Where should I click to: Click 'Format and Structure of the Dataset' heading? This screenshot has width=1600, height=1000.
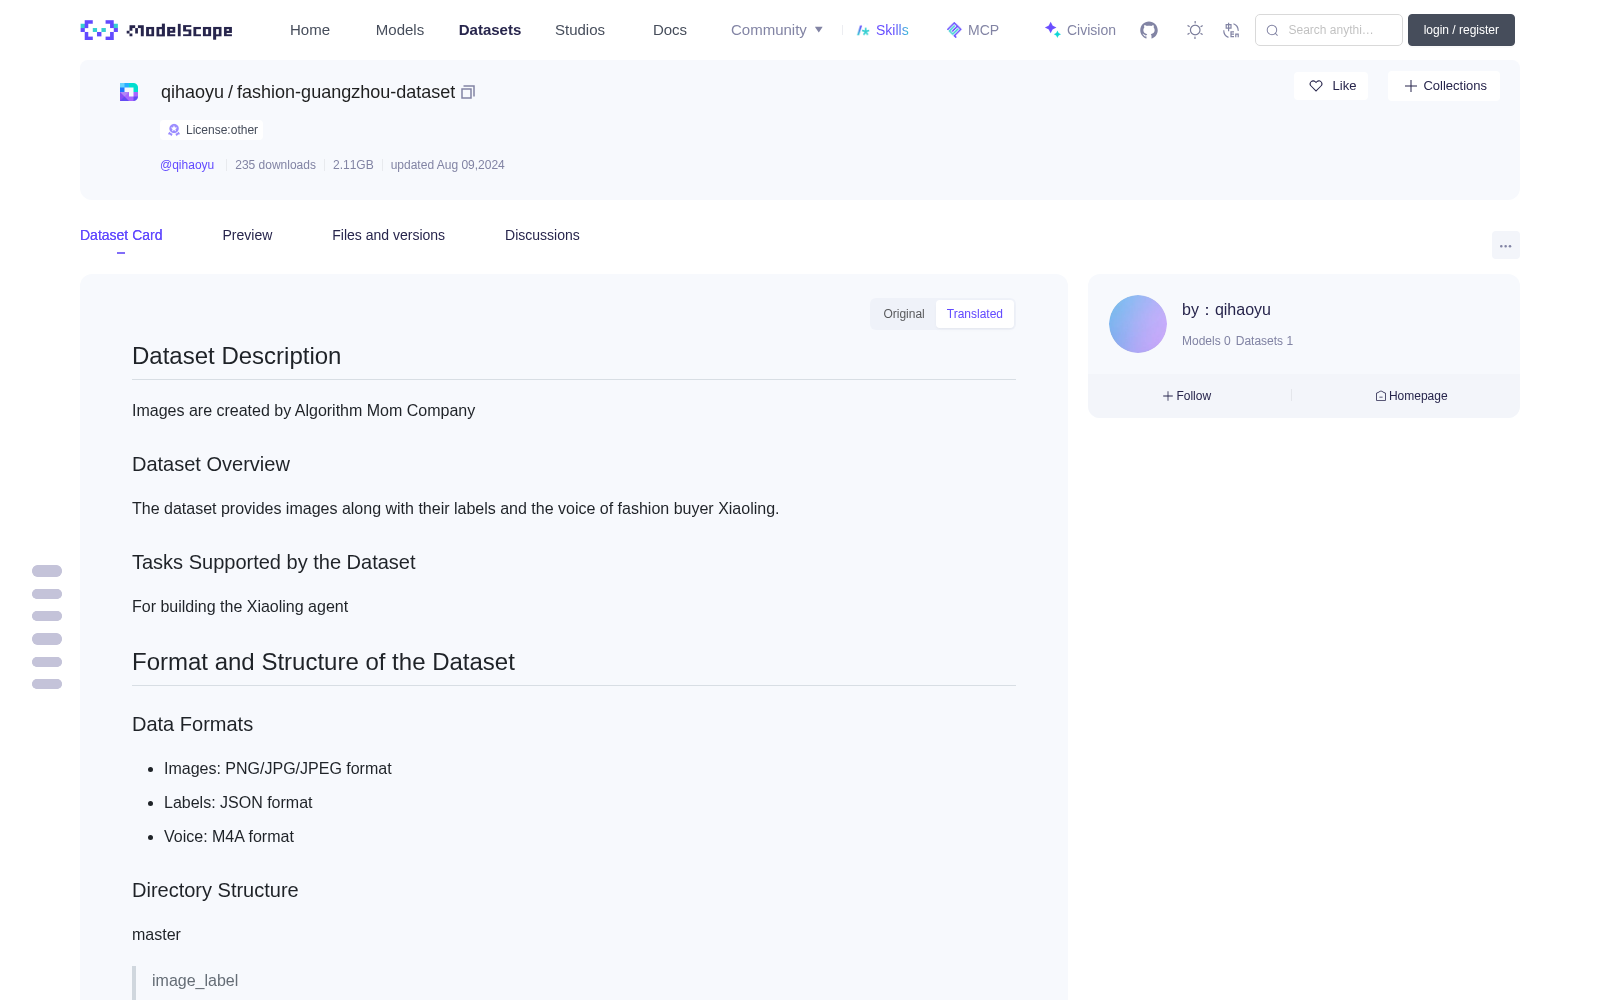pyautogui.click(x=323, y=662)
